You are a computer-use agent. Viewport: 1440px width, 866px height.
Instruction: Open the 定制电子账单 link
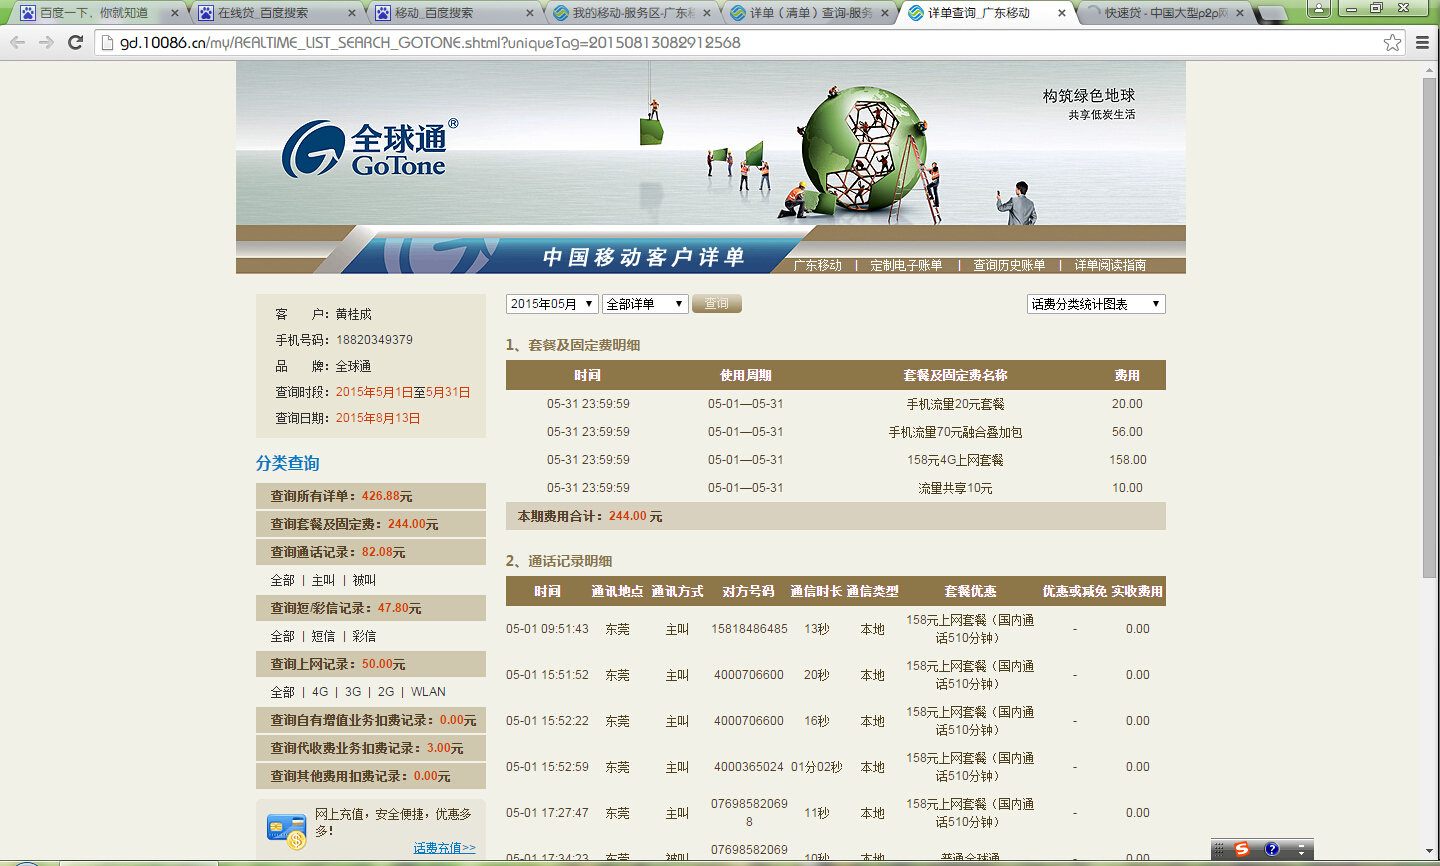click(x=906, y=265)
